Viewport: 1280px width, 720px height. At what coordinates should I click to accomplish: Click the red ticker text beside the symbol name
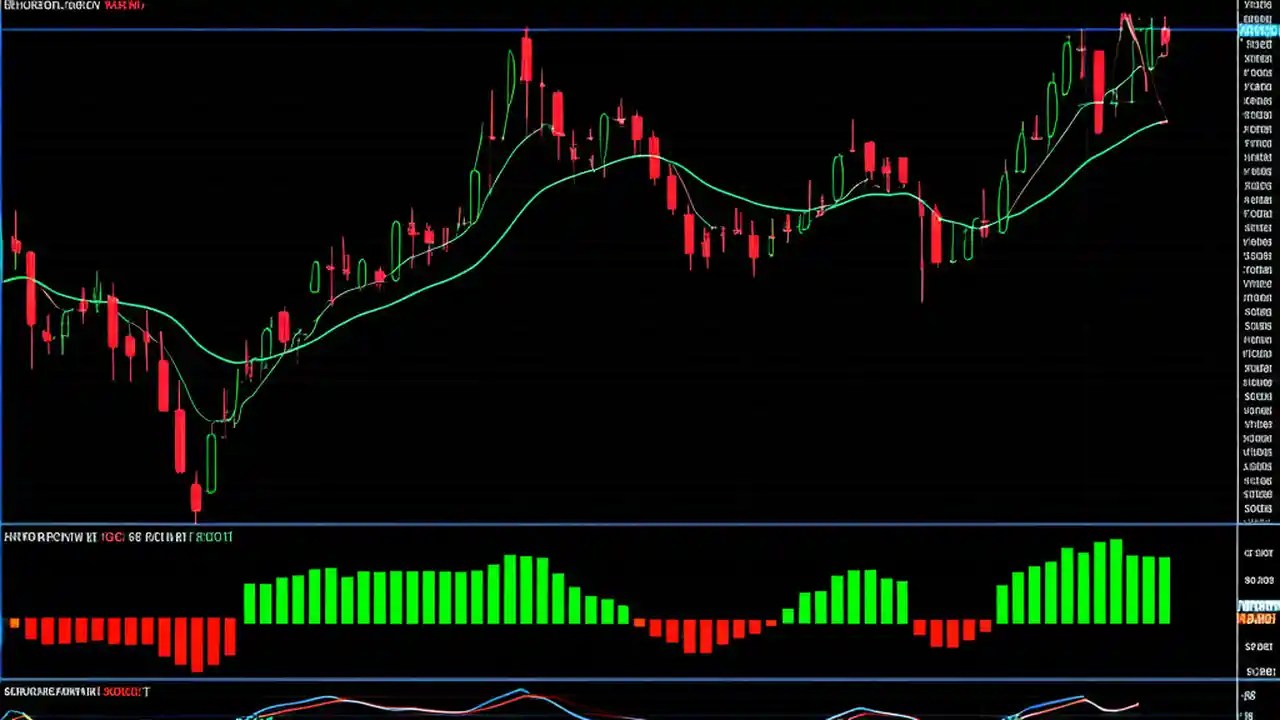click(x=123, y=5)
